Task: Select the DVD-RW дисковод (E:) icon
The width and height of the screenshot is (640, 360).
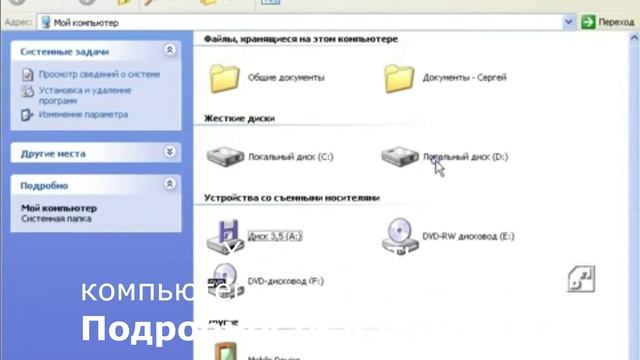Action: pos(400,236)
